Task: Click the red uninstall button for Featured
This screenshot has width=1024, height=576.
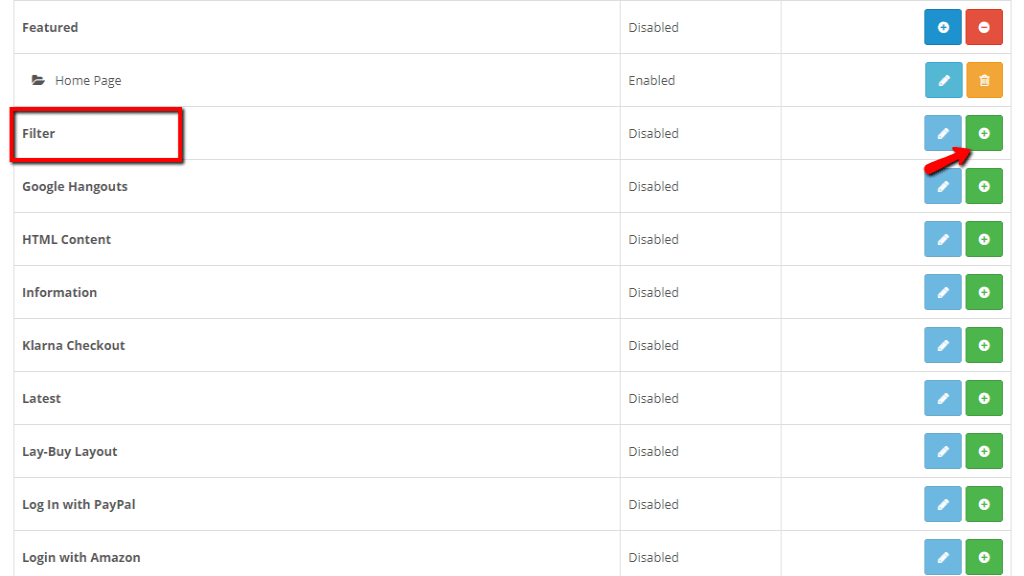Action: click(984, 28)
